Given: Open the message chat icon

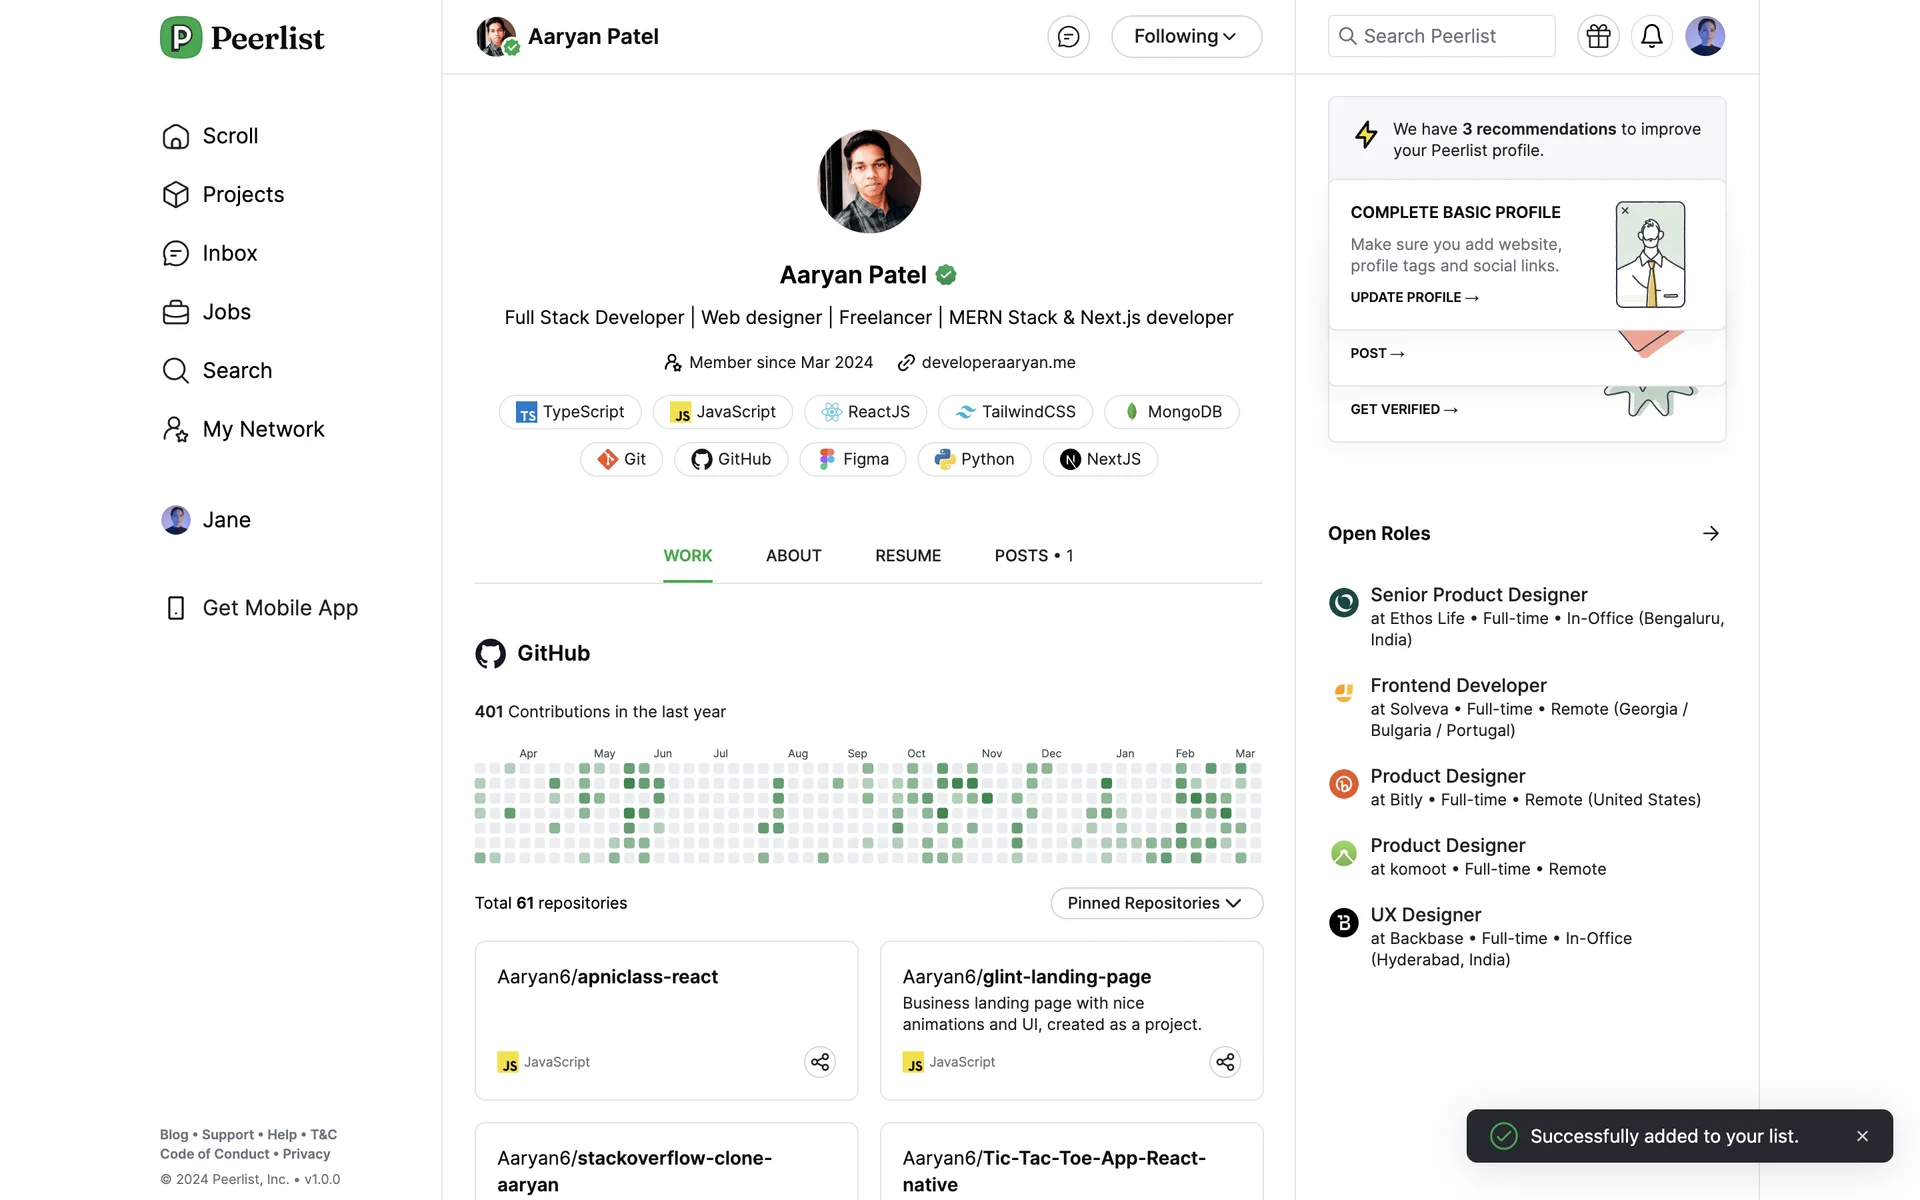Looking at the screenshot, I should pos(1068,37).
